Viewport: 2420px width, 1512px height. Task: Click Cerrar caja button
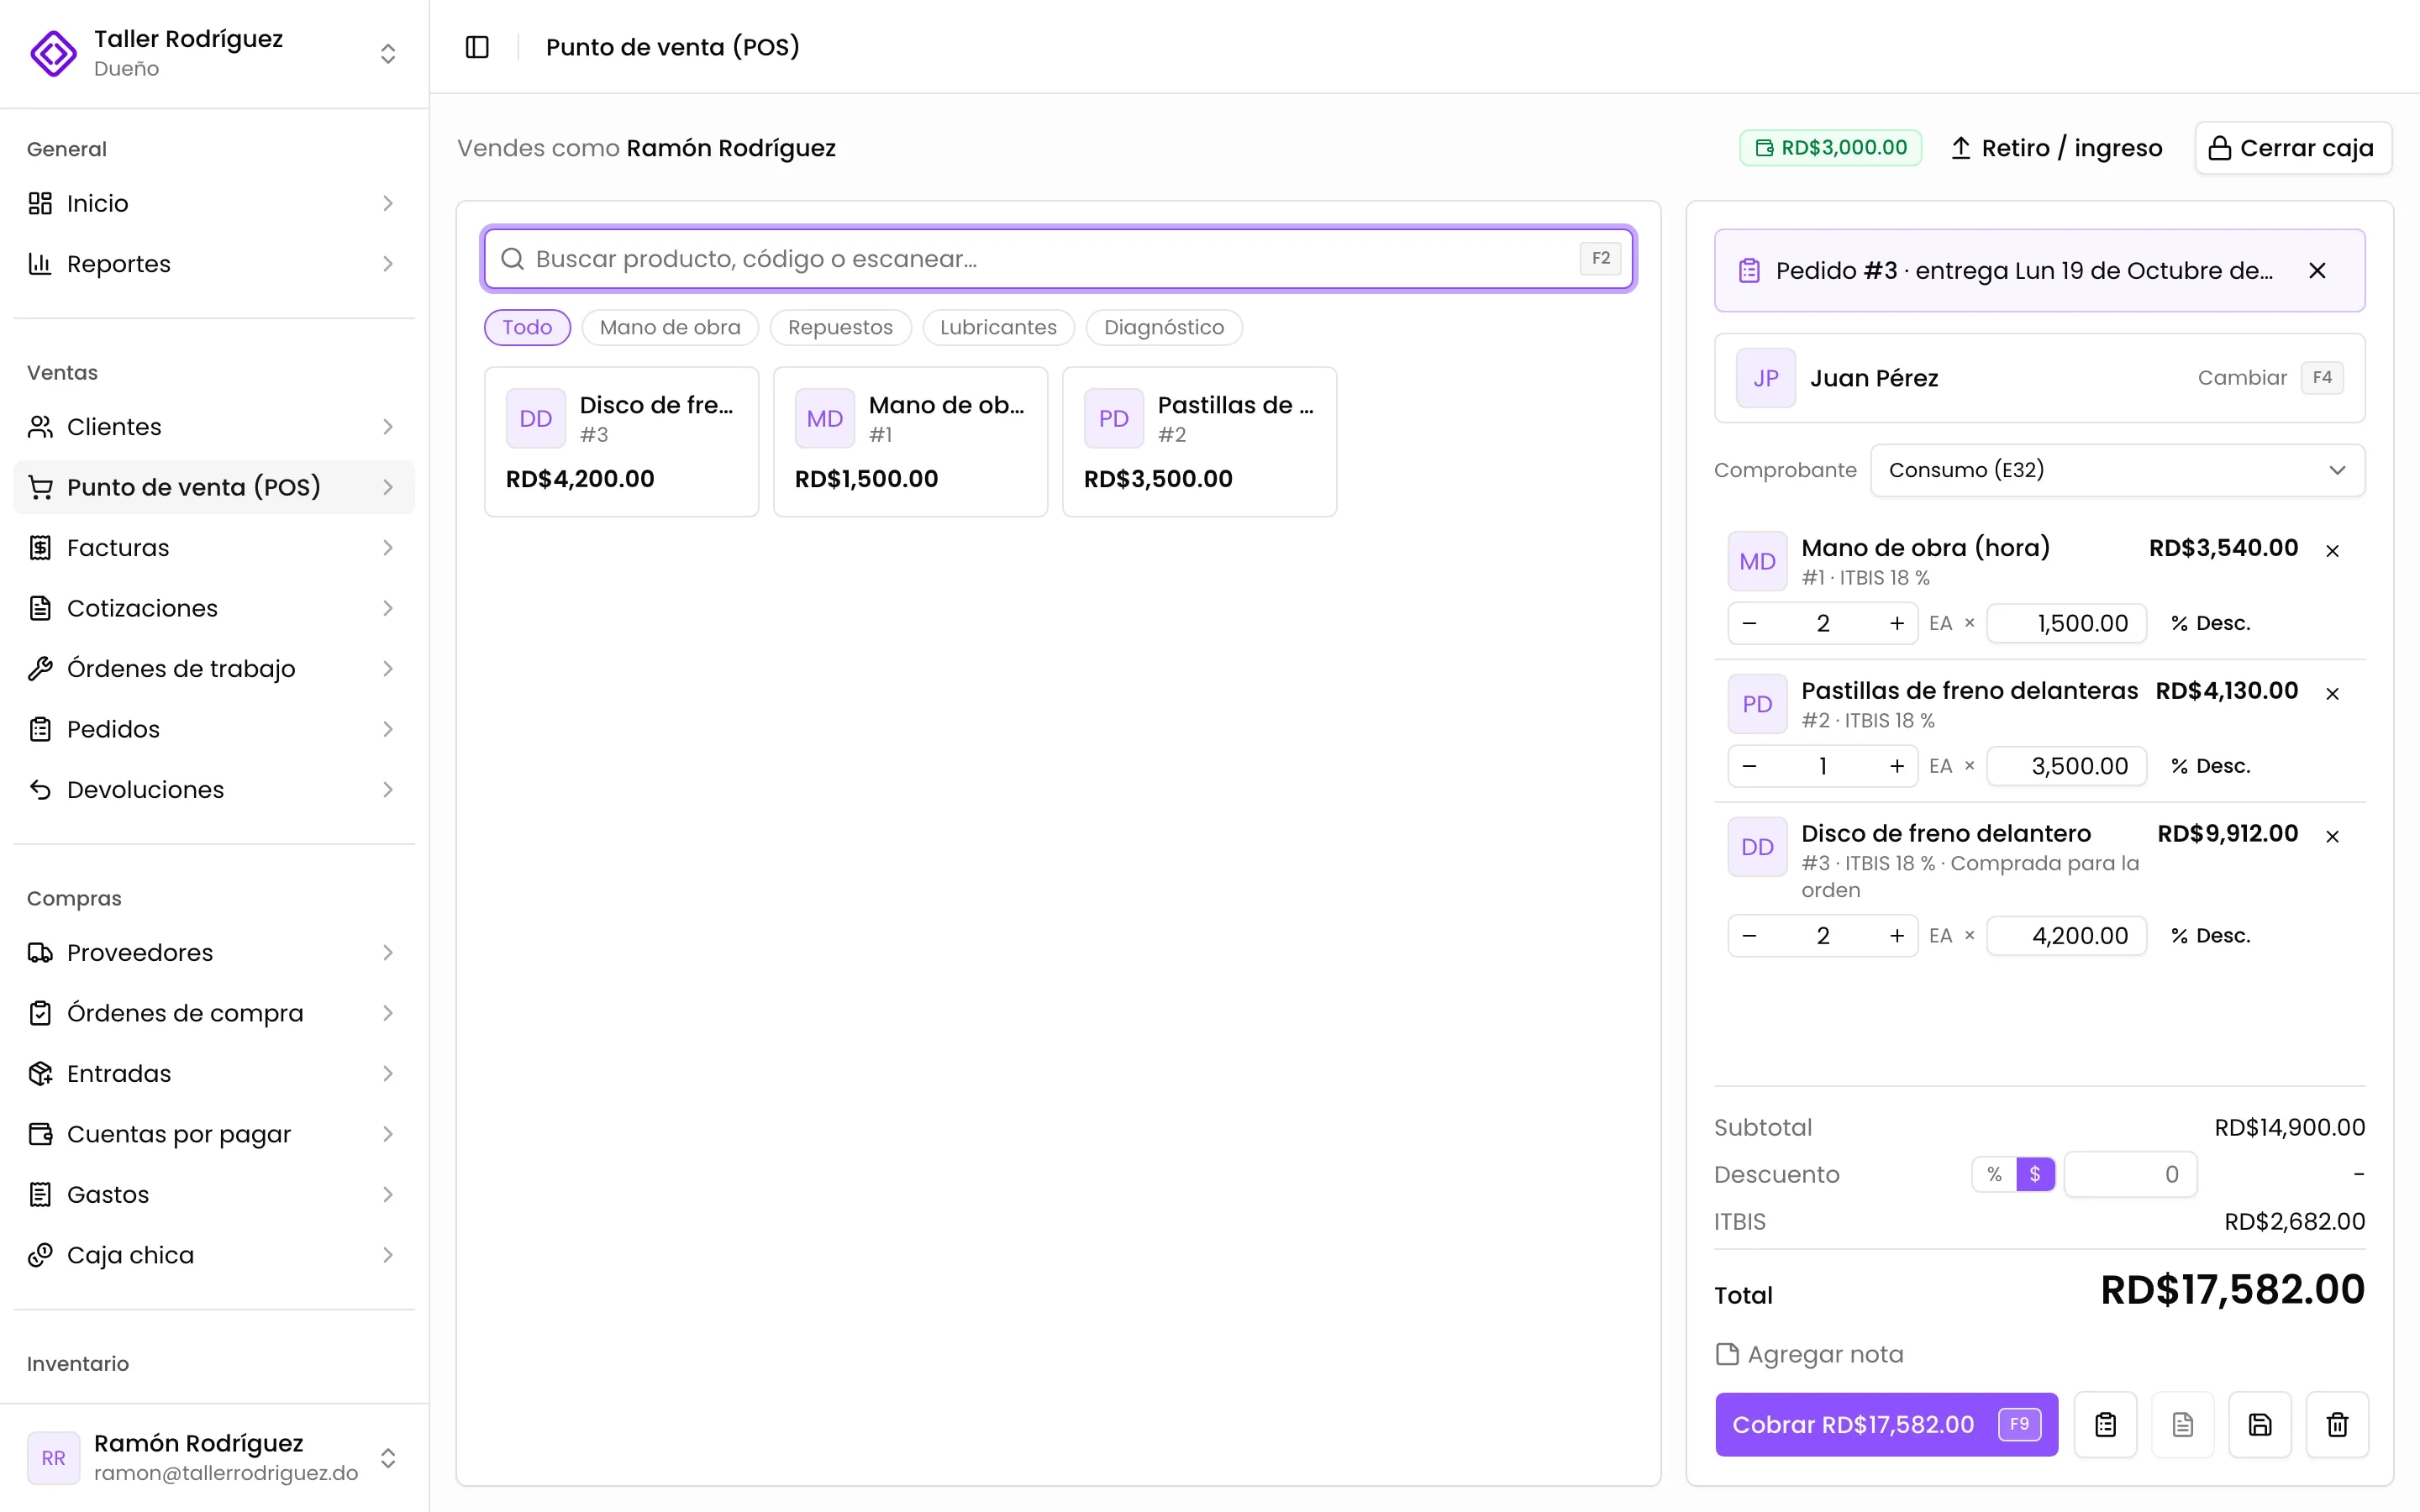2292,148
